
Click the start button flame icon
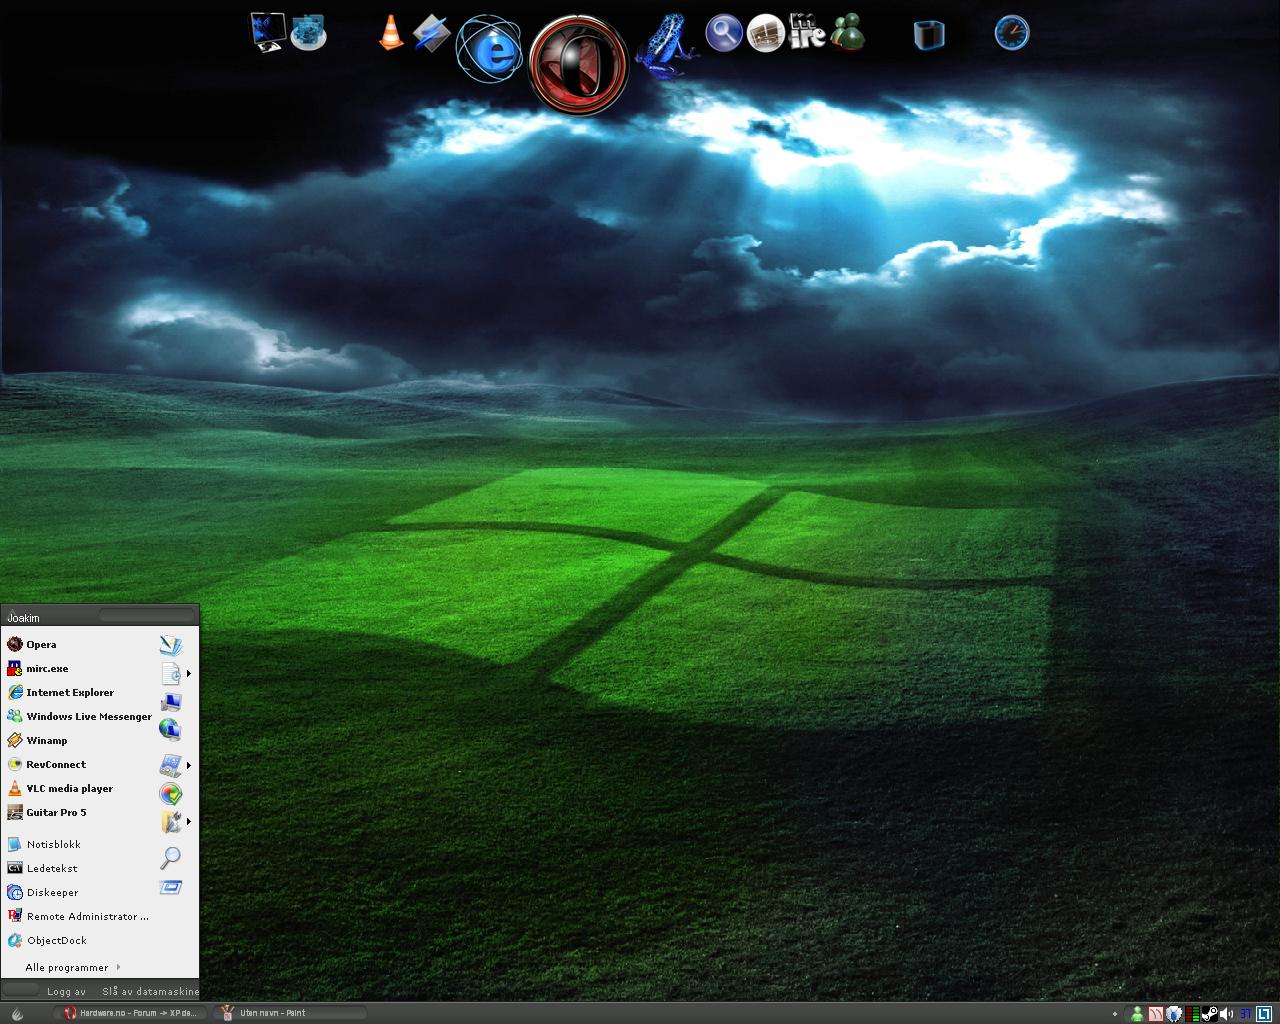[17, 1013]
